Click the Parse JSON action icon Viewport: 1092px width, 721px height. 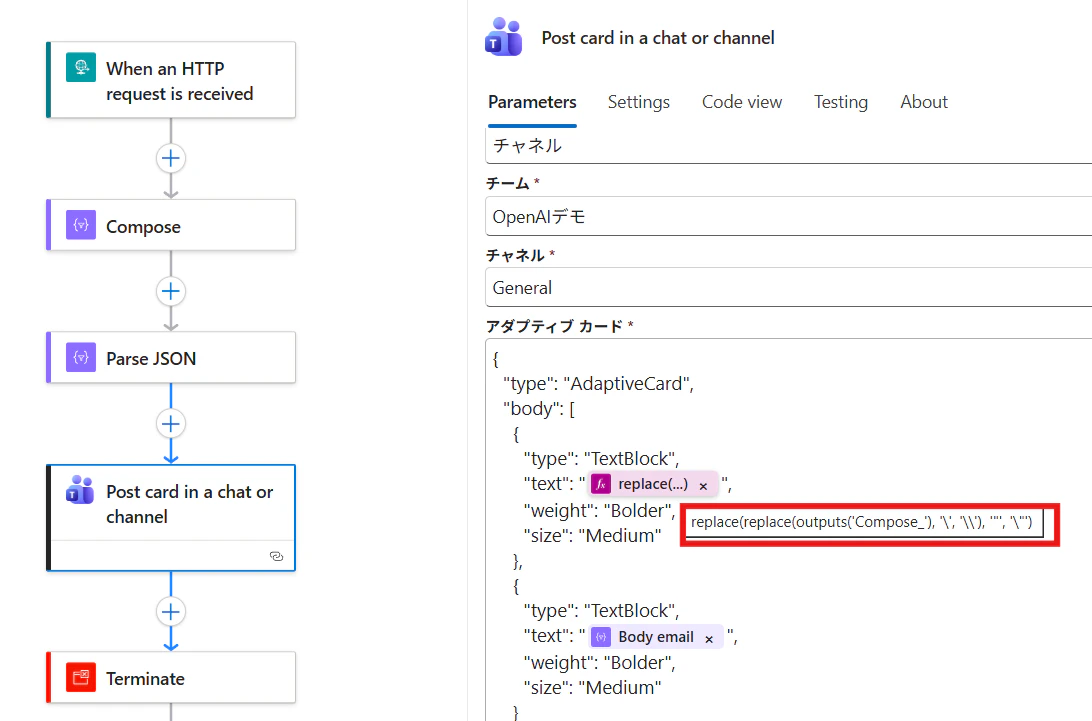pos(81,357)
